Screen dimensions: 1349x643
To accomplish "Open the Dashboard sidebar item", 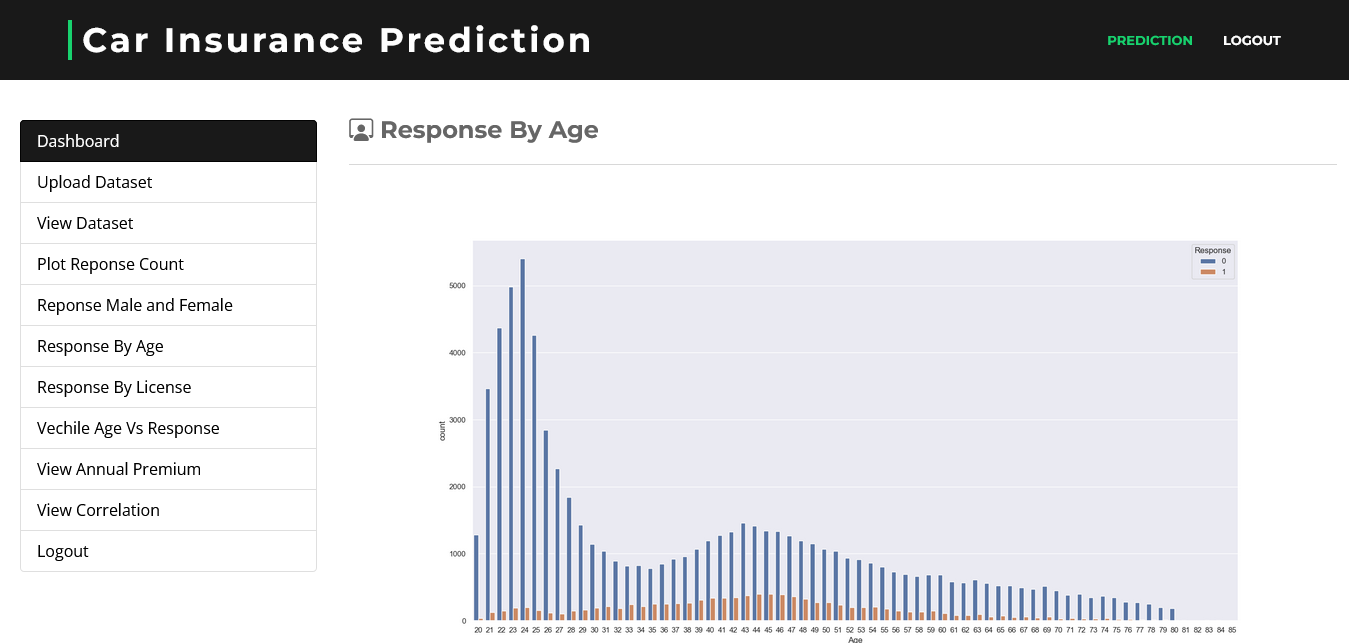I will pyautogui.click(x=168, y=141).
